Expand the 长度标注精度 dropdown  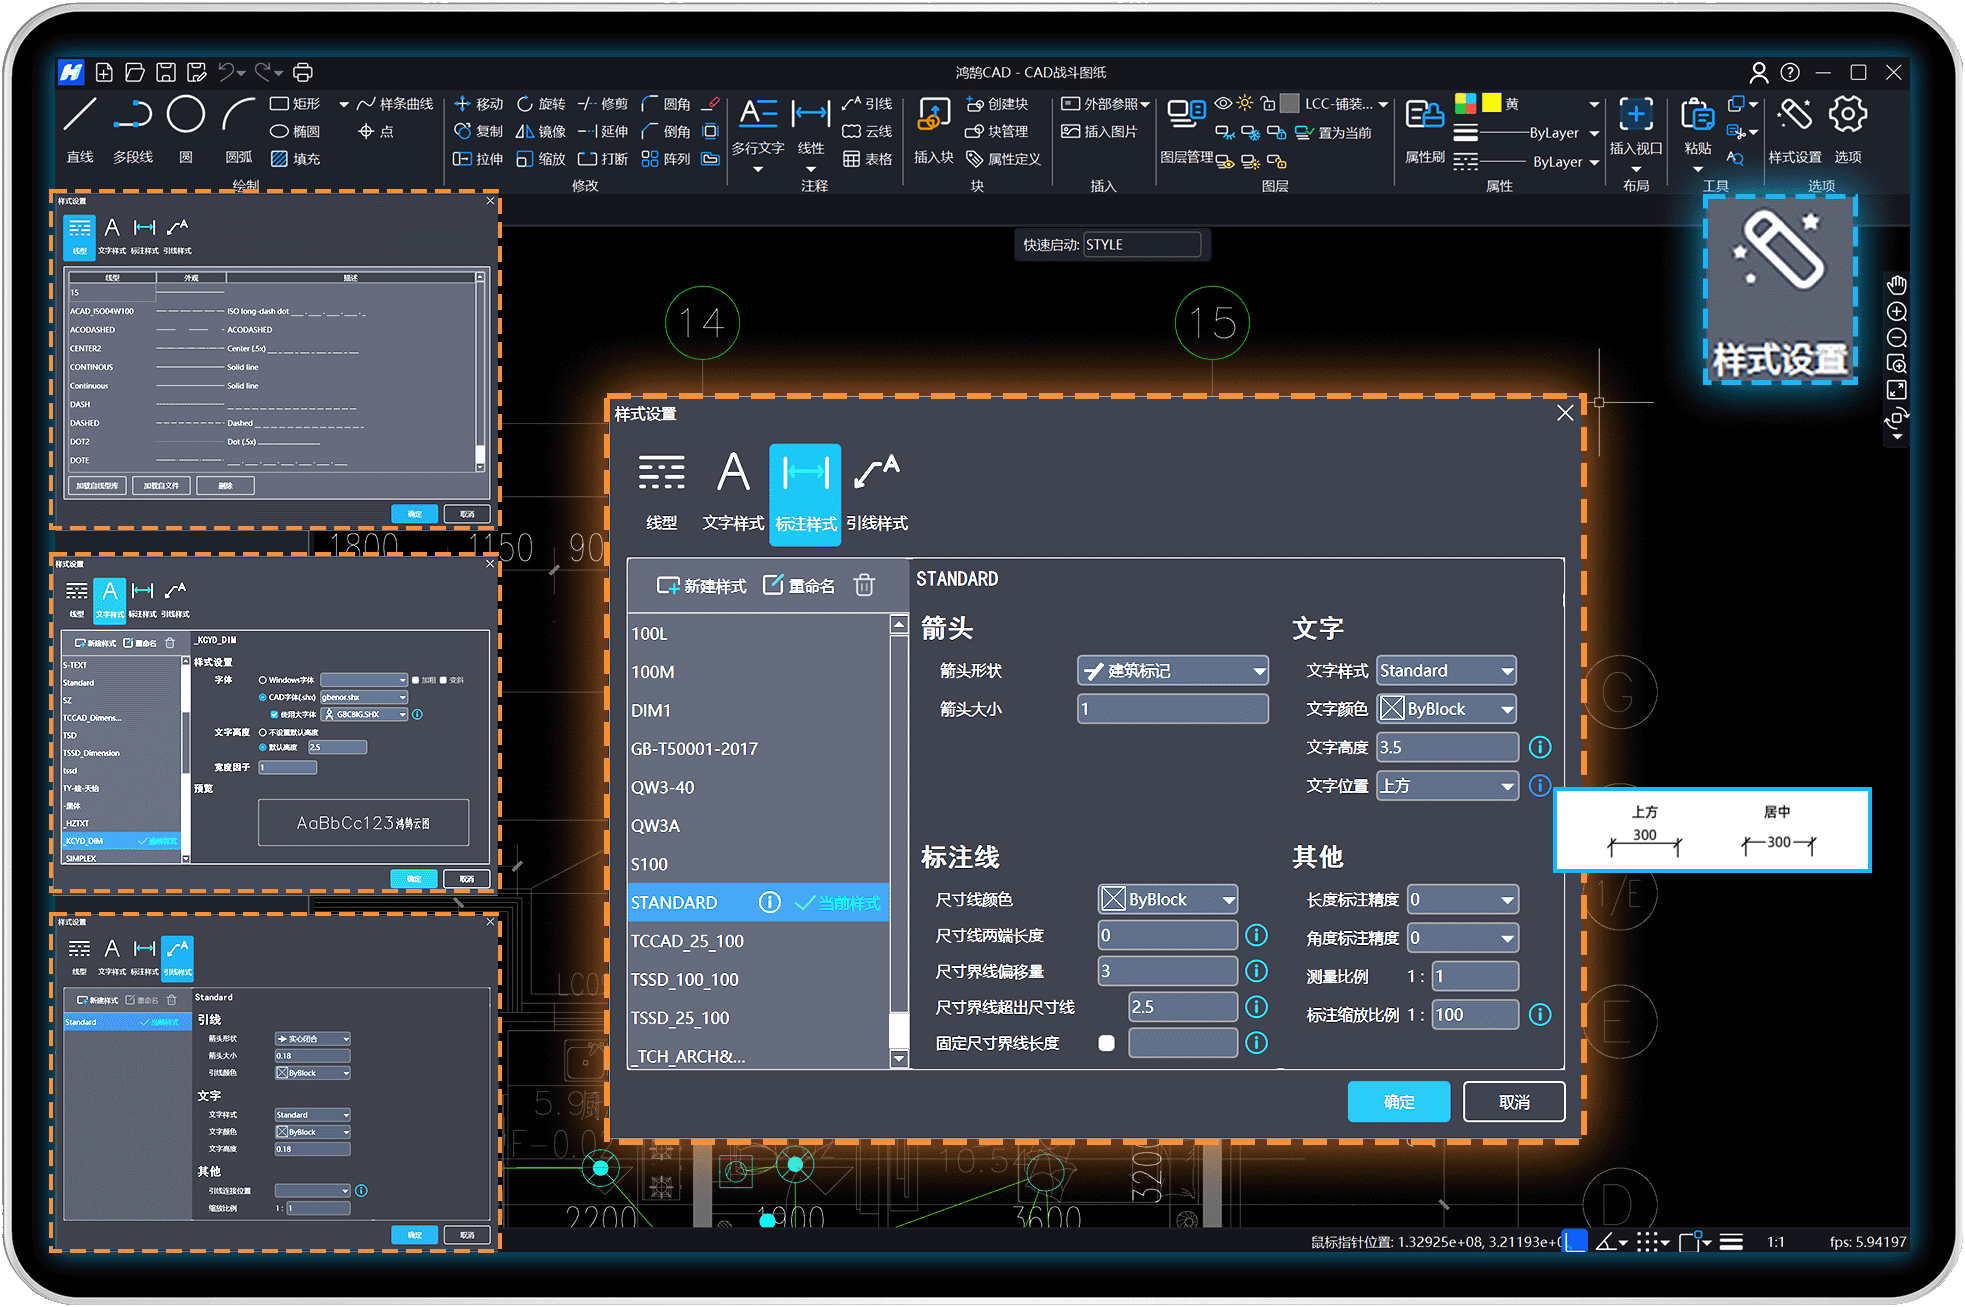coord(1462,900)
